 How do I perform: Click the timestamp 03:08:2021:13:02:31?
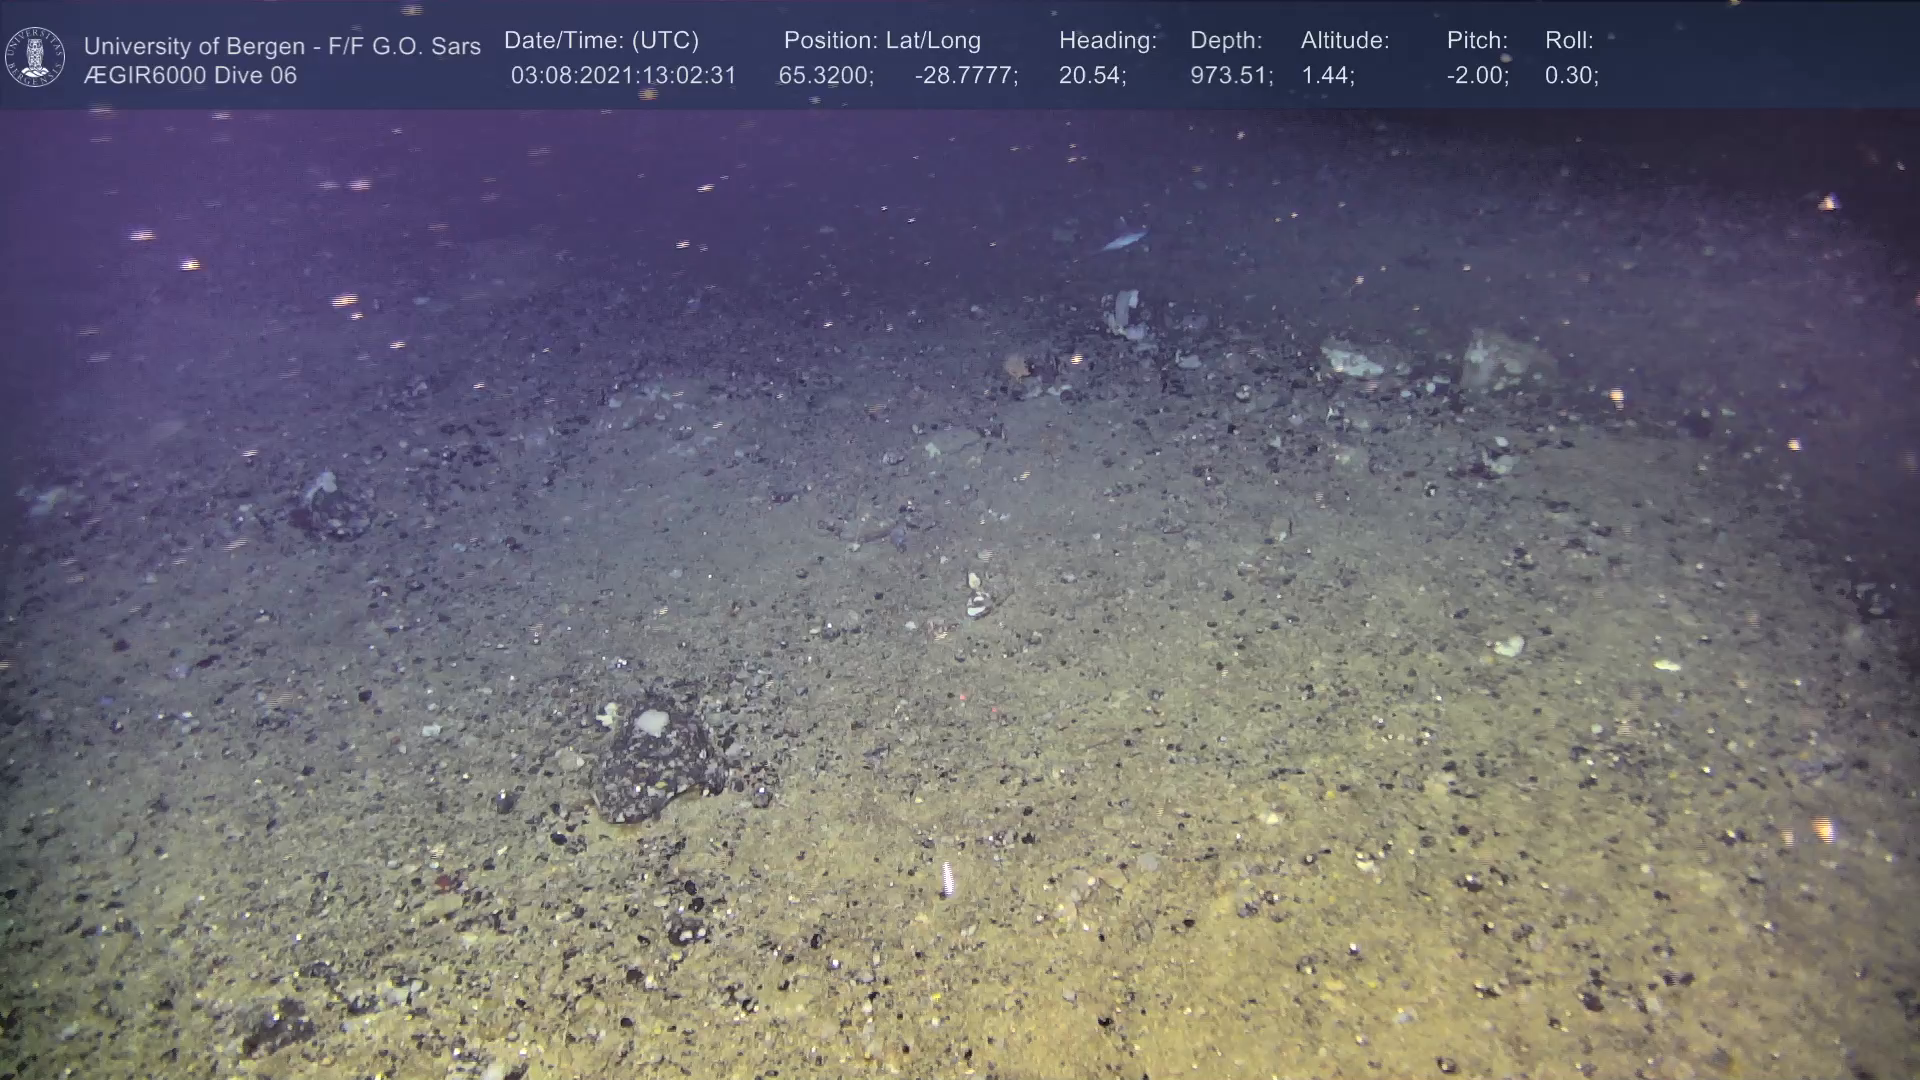tap(623, 76)
